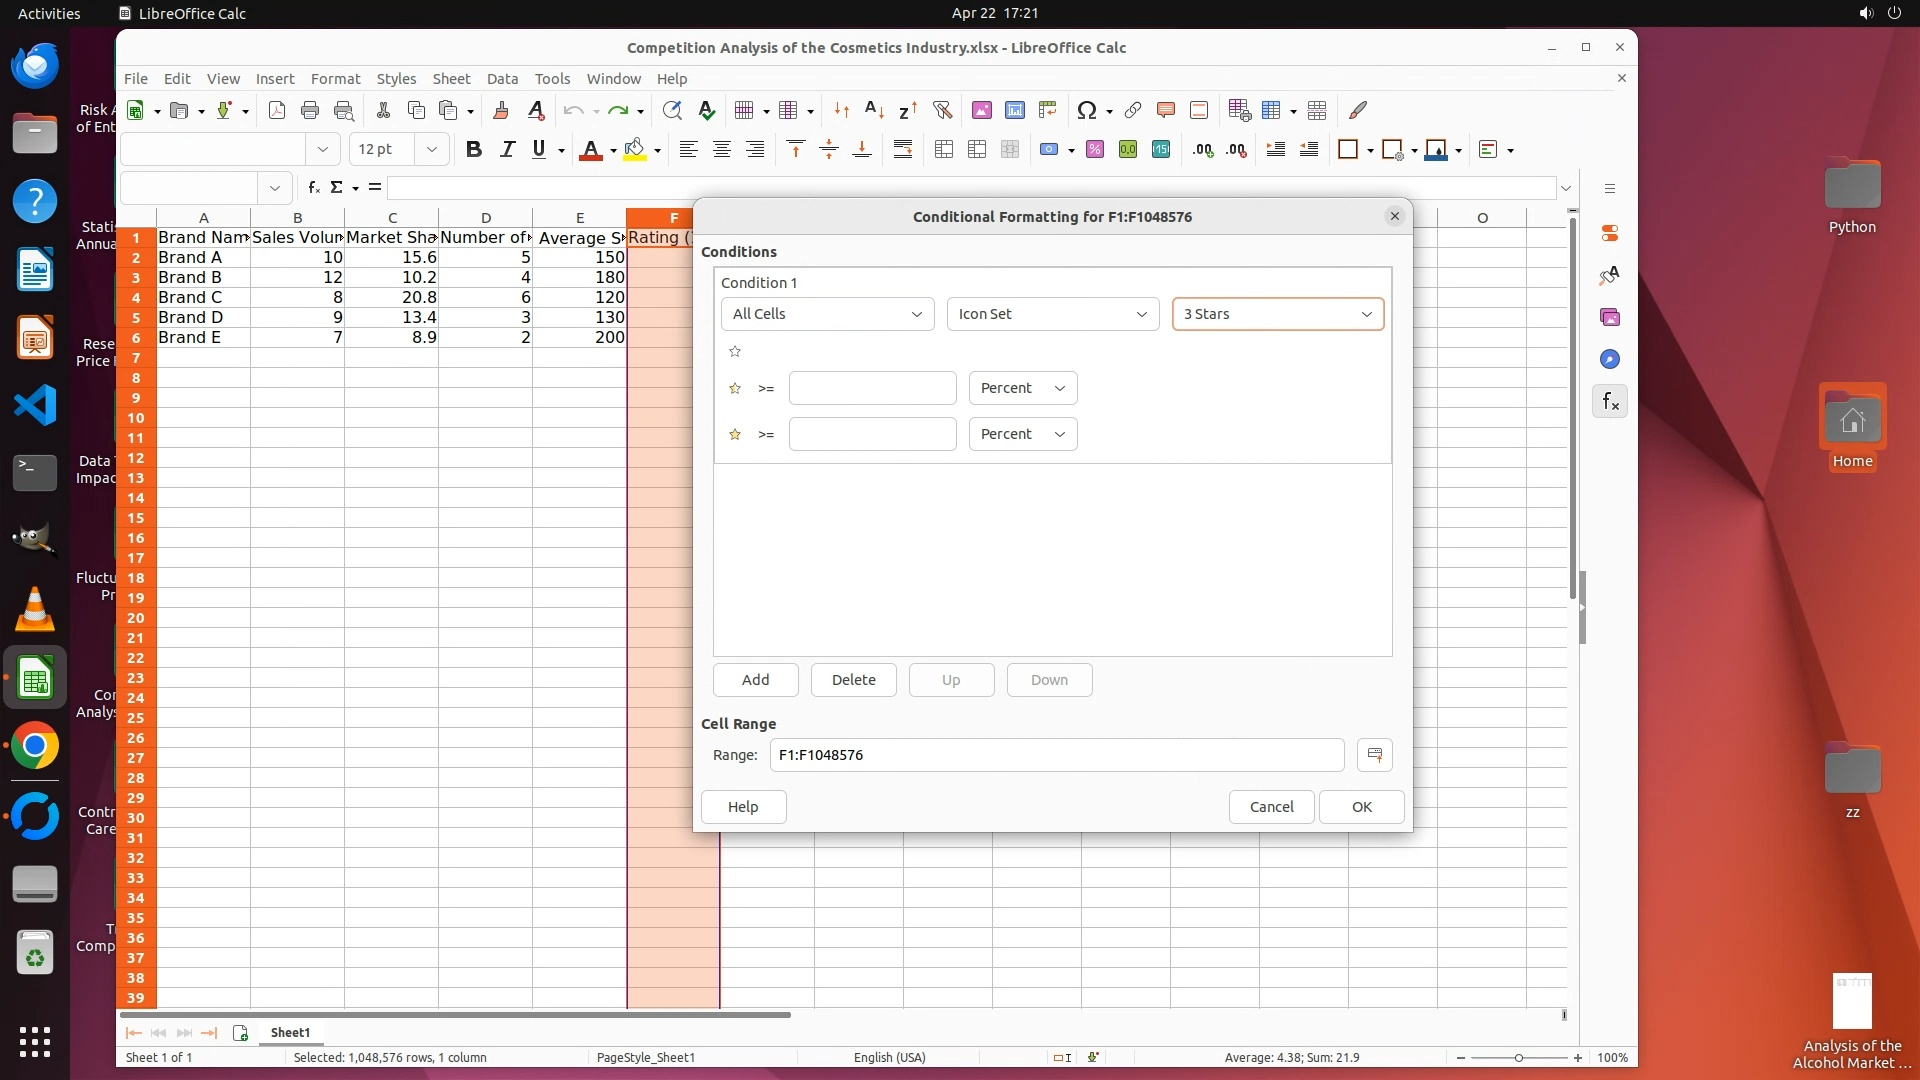Open the 3 Stars icon set dropdown
Viewport: 1920px width, 1080px height.
[x=1277, y=314]
